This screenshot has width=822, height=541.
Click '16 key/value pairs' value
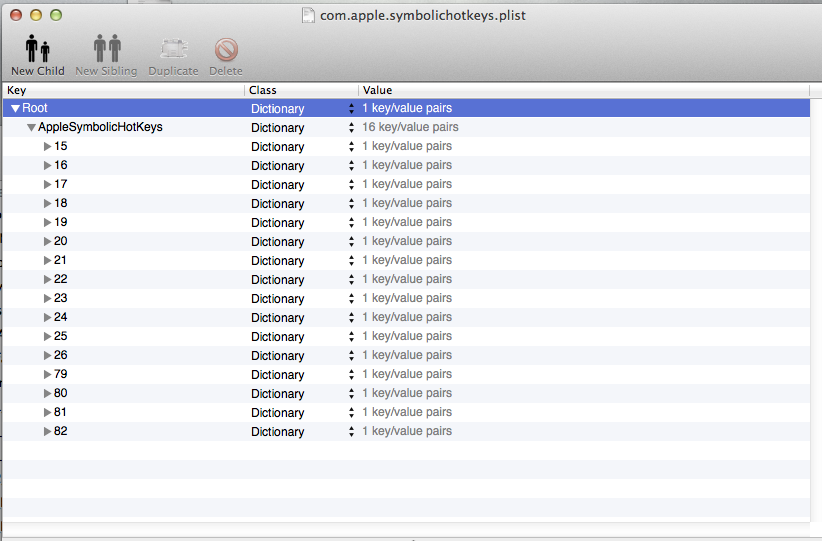410,127
